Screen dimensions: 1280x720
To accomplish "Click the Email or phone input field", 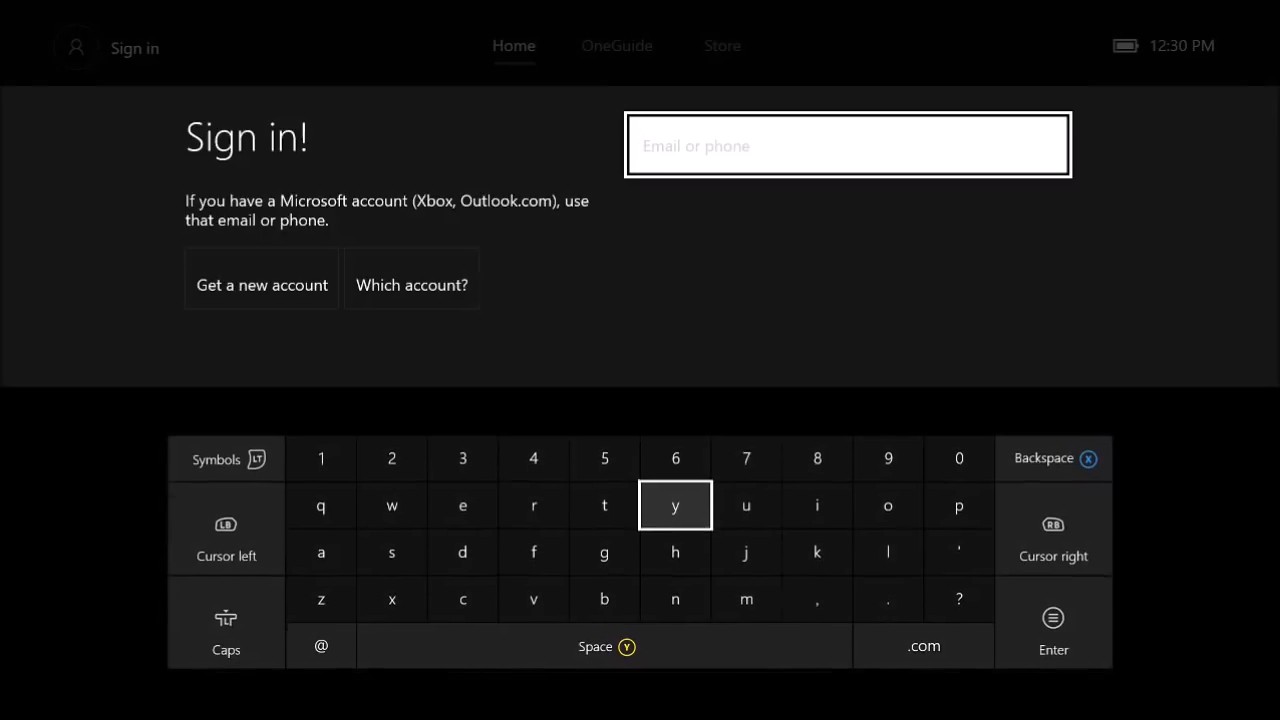I will pos(847,145).
